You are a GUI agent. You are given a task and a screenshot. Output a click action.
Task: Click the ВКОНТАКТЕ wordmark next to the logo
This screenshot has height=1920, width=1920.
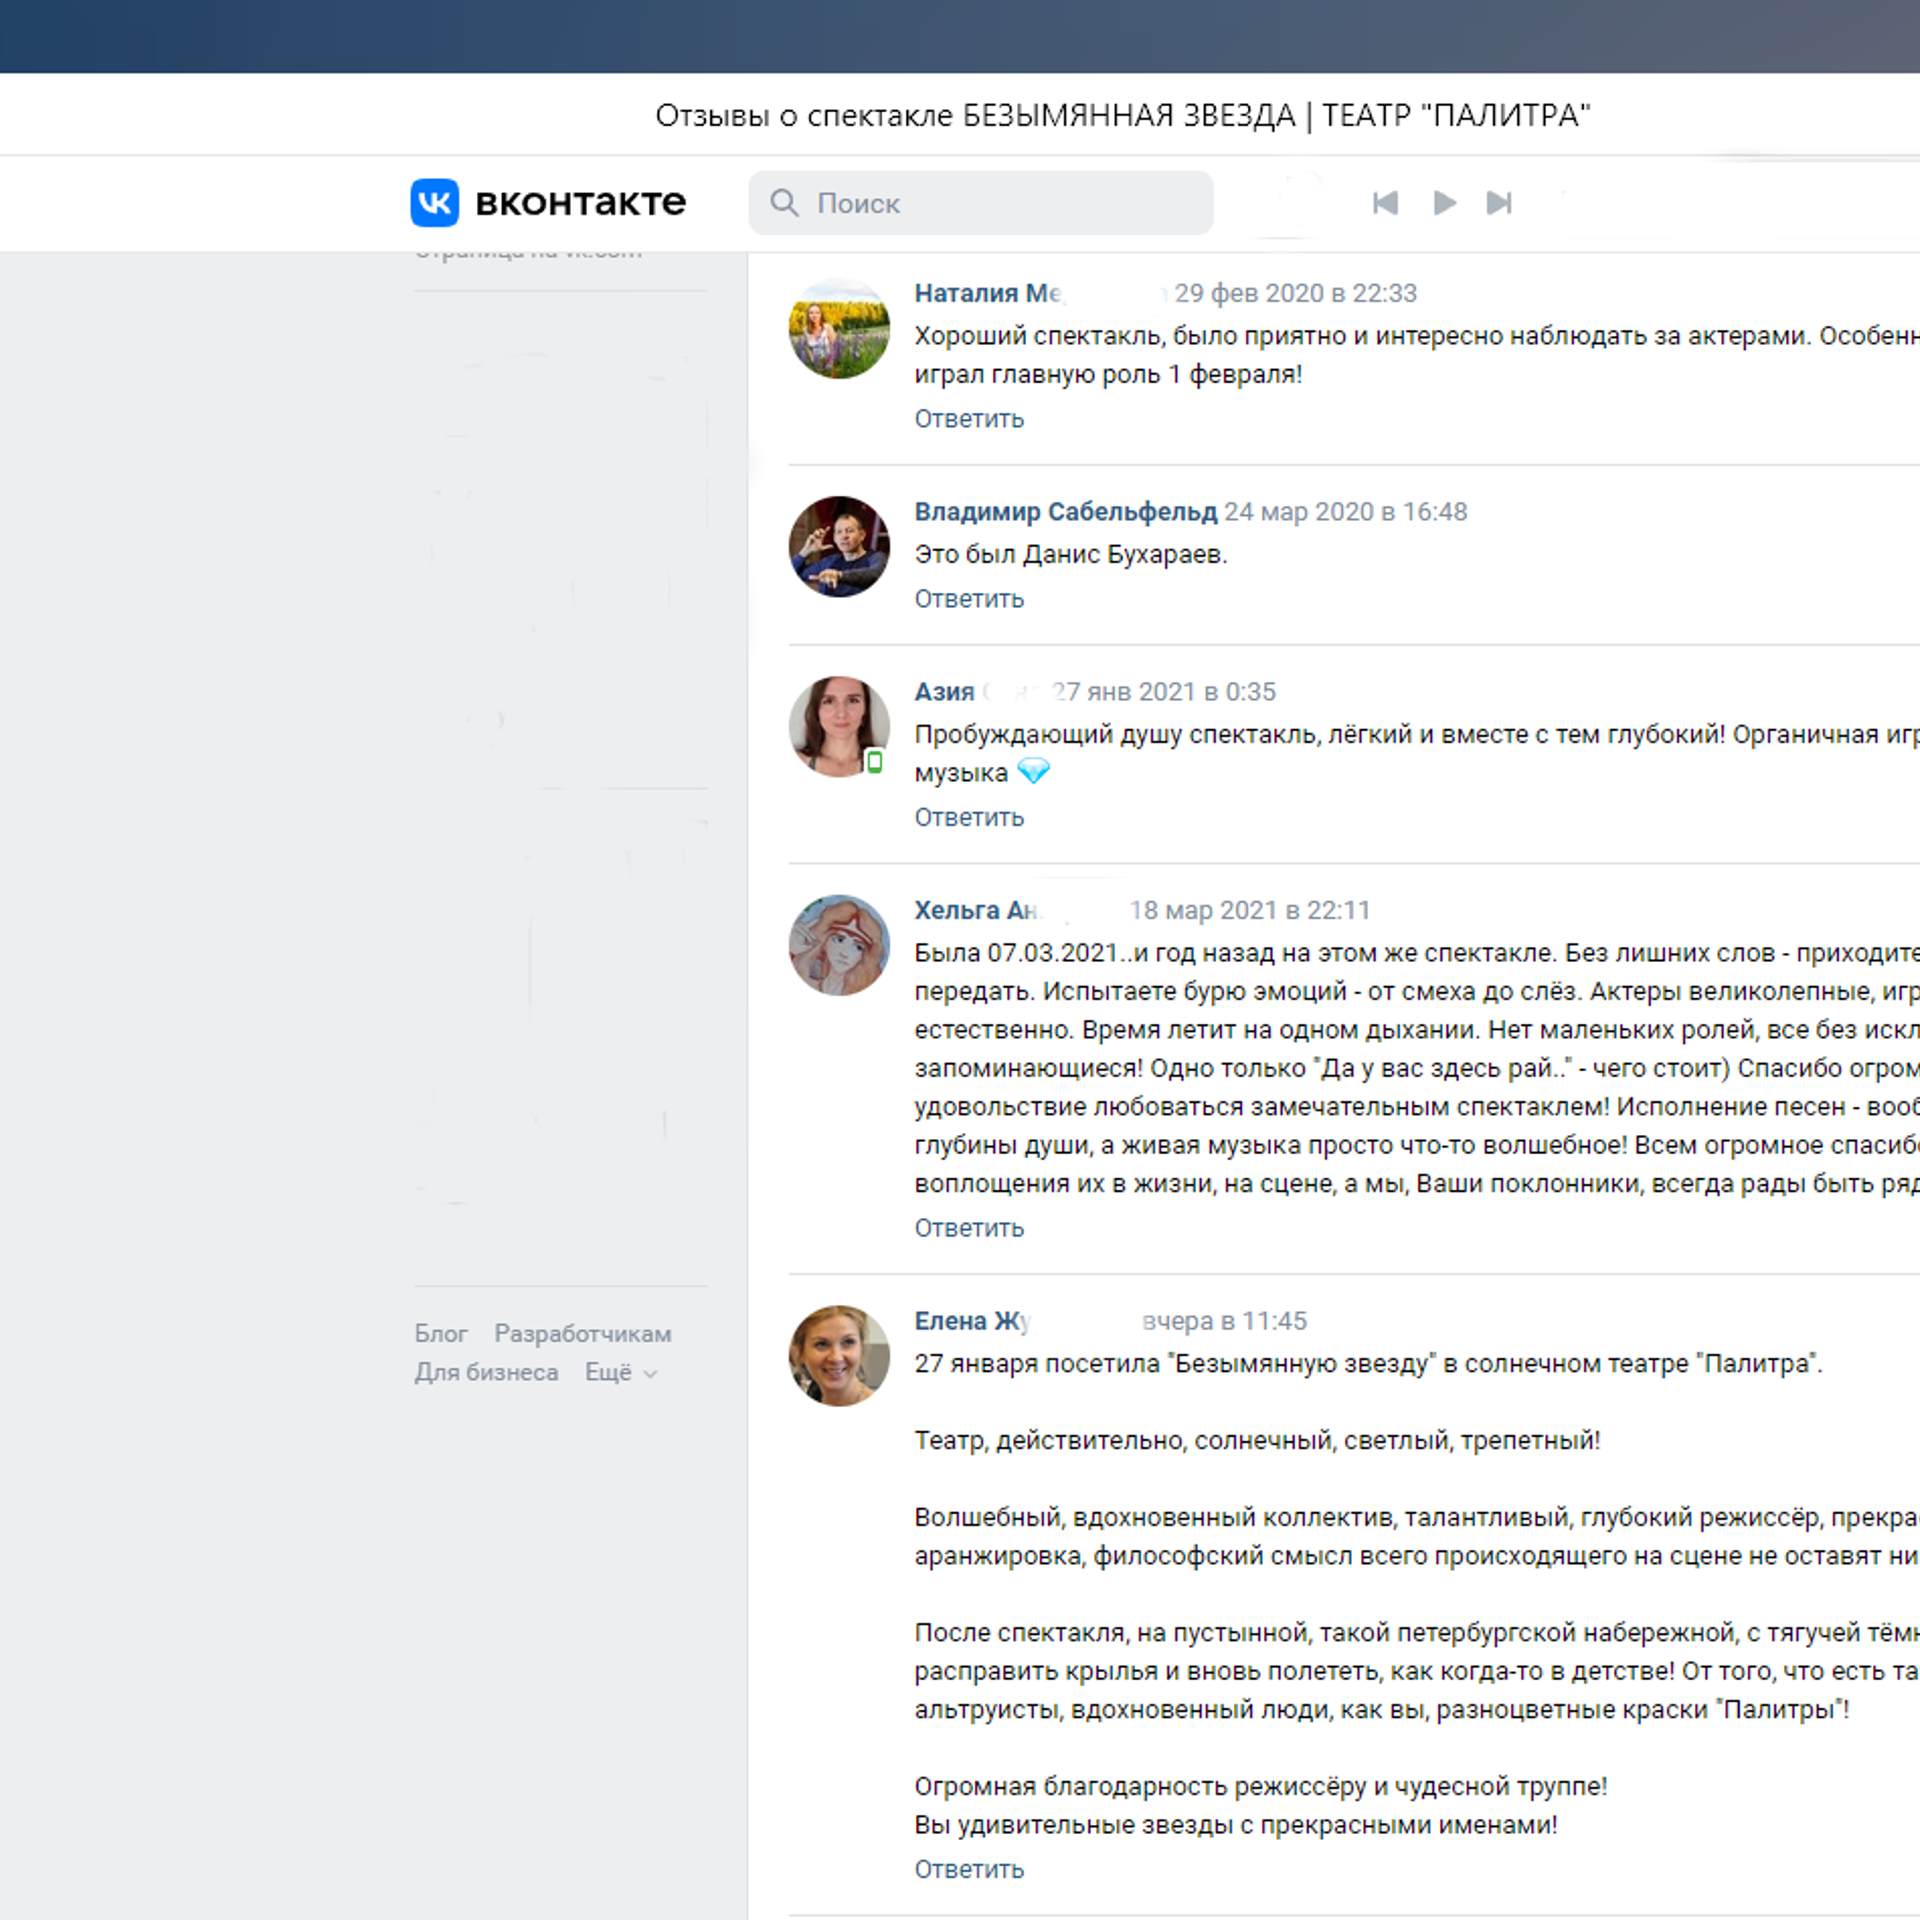tap(580, 202)
